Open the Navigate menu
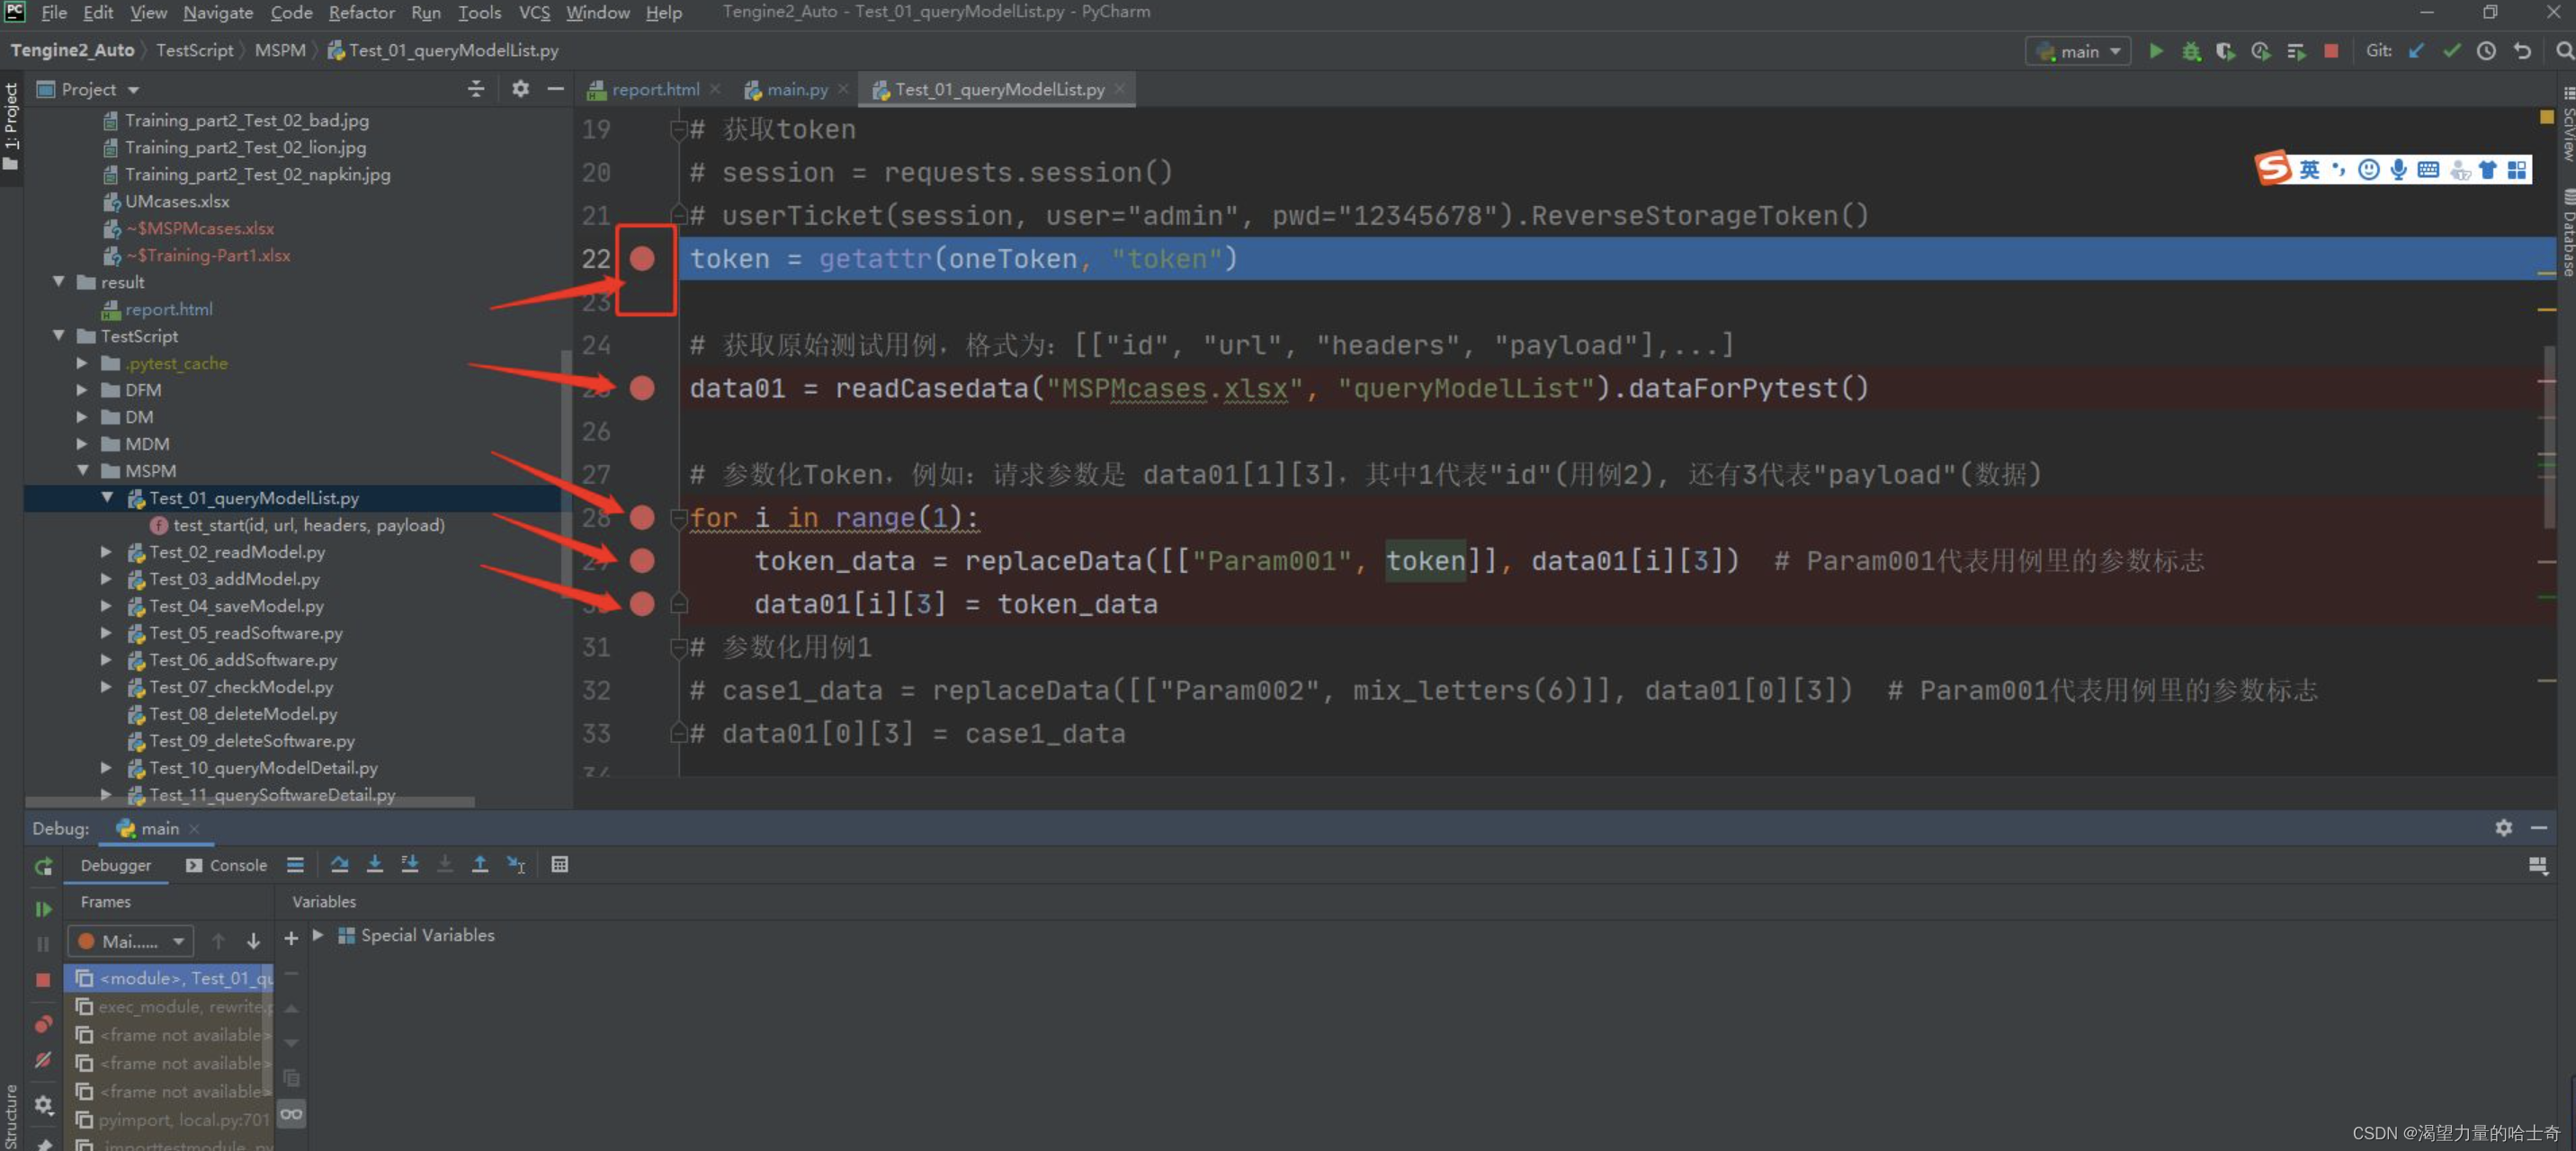Screen dimensions: 2576x1151 218,12
